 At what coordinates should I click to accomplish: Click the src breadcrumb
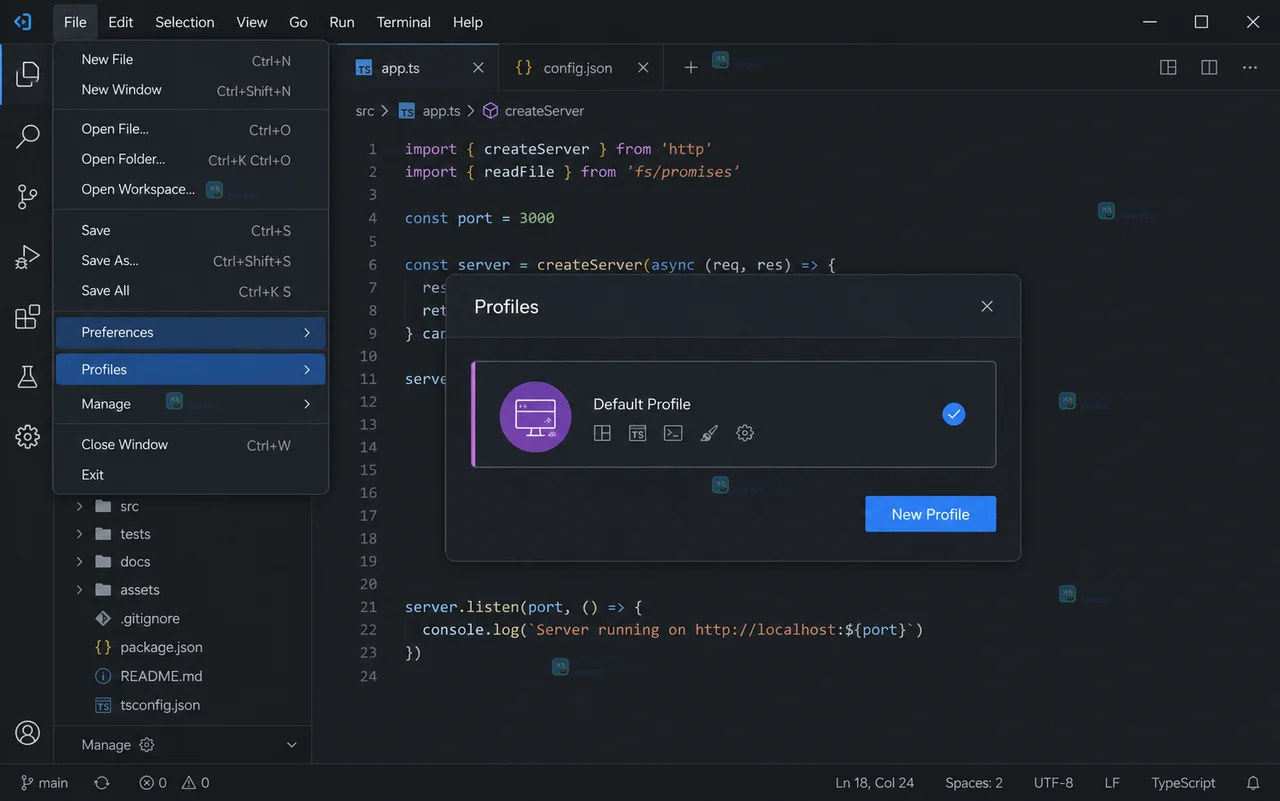(365, 111)
